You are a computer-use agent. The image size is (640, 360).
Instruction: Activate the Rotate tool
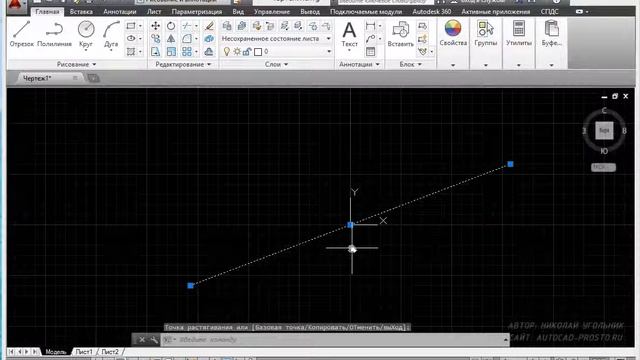click(x=171, y=26)
